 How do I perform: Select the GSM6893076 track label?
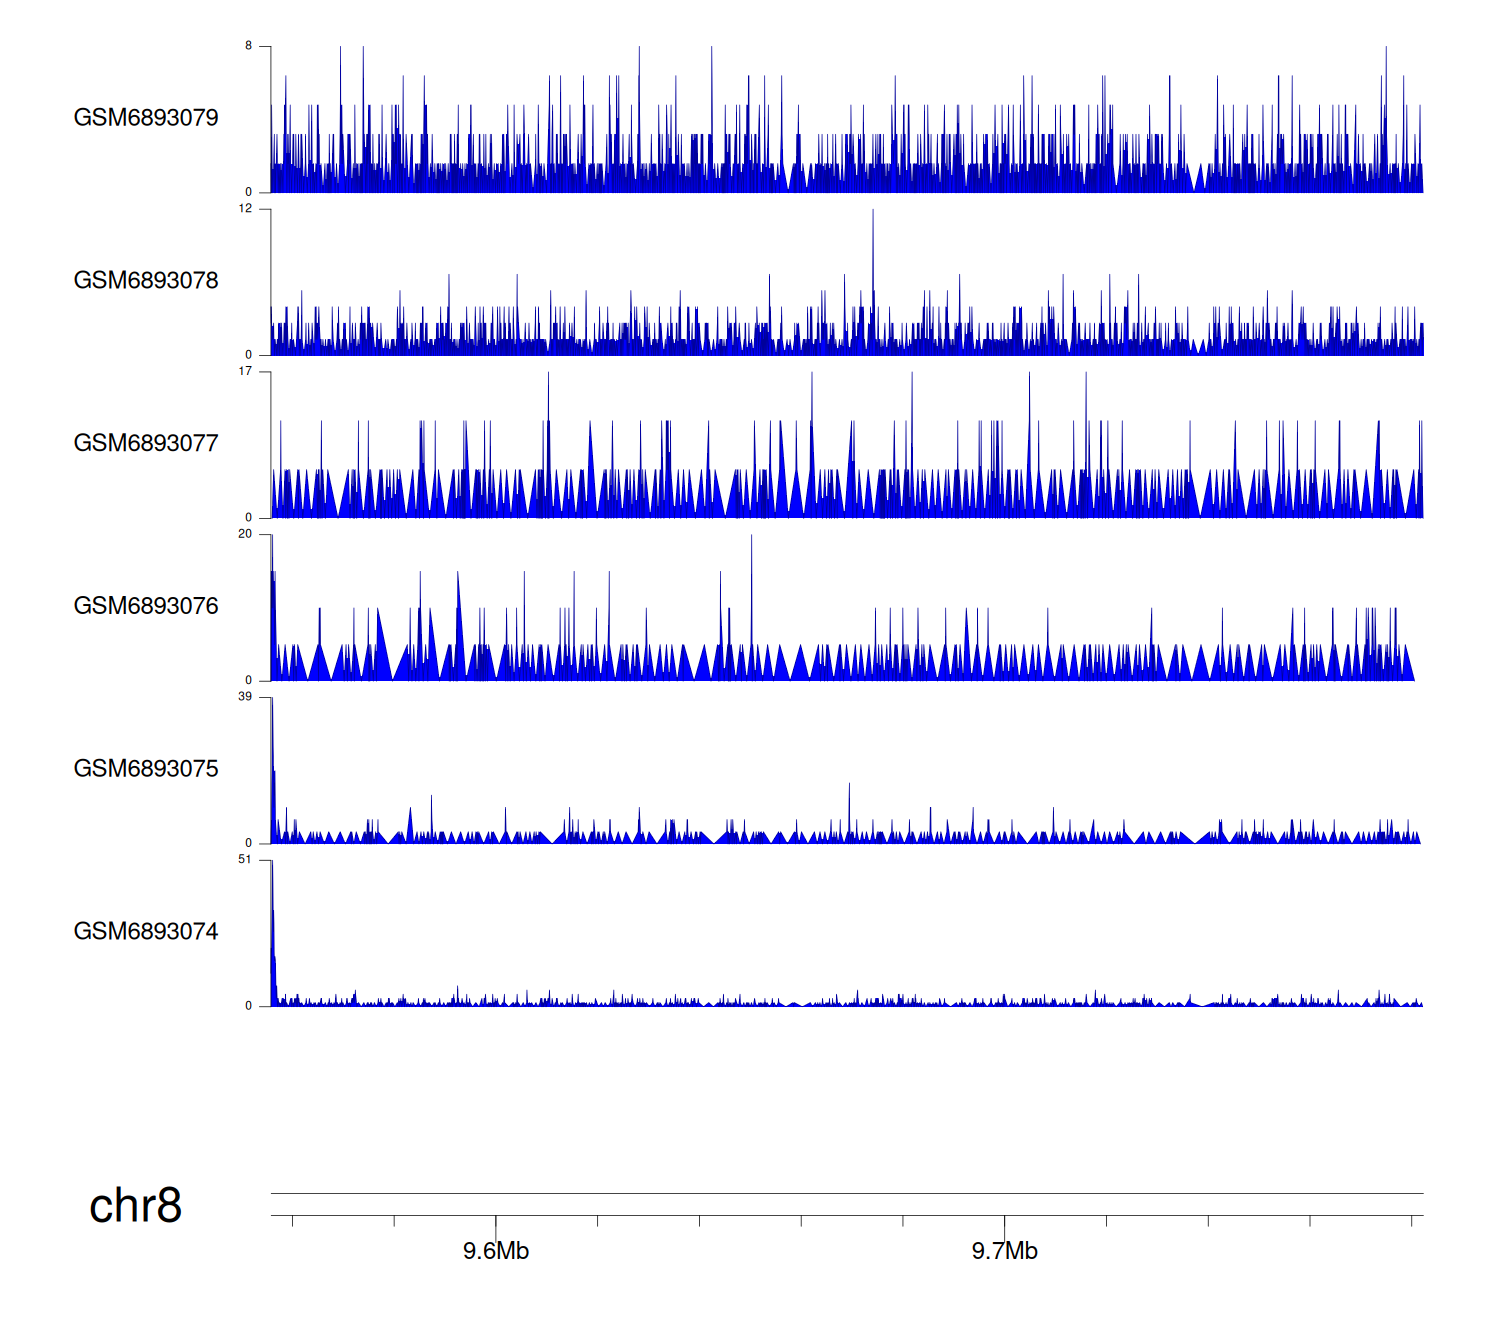(x=146, y=606)
